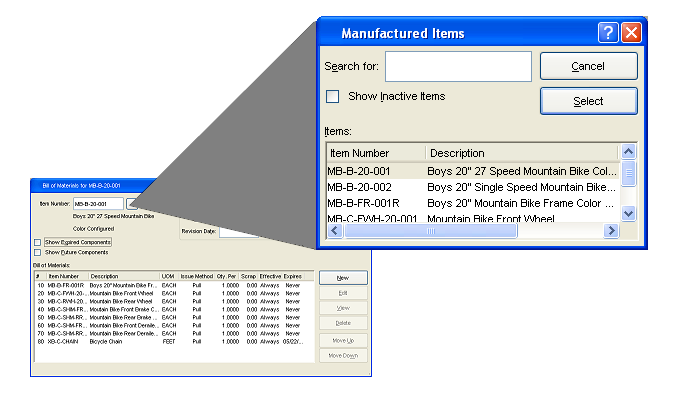
Task: Click the New button in Bill of Materials
Action: 343,278
